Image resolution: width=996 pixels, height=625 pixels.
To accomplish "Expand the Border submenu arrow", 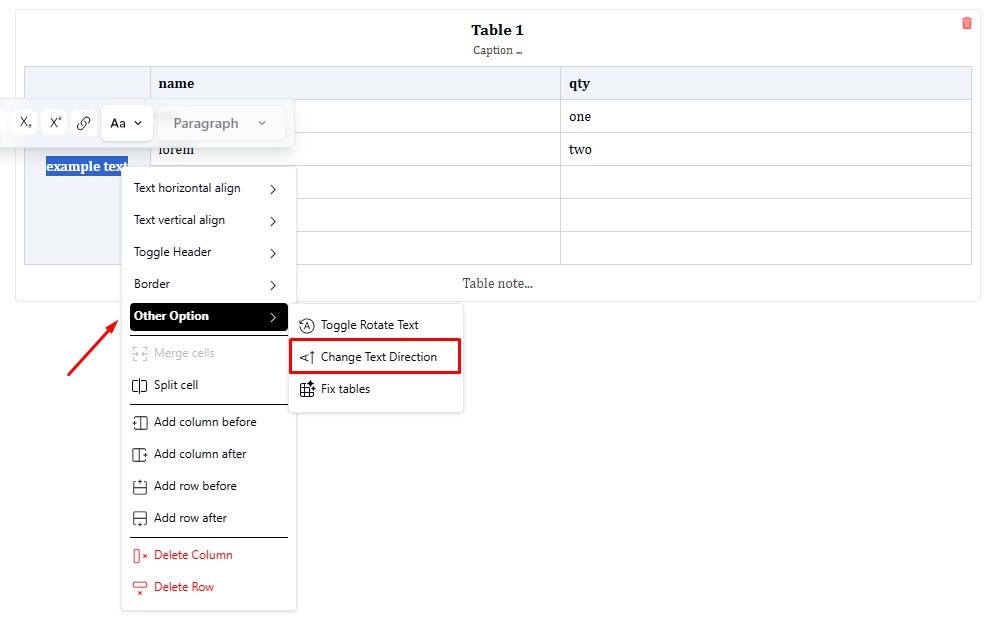I will (273, 285).
